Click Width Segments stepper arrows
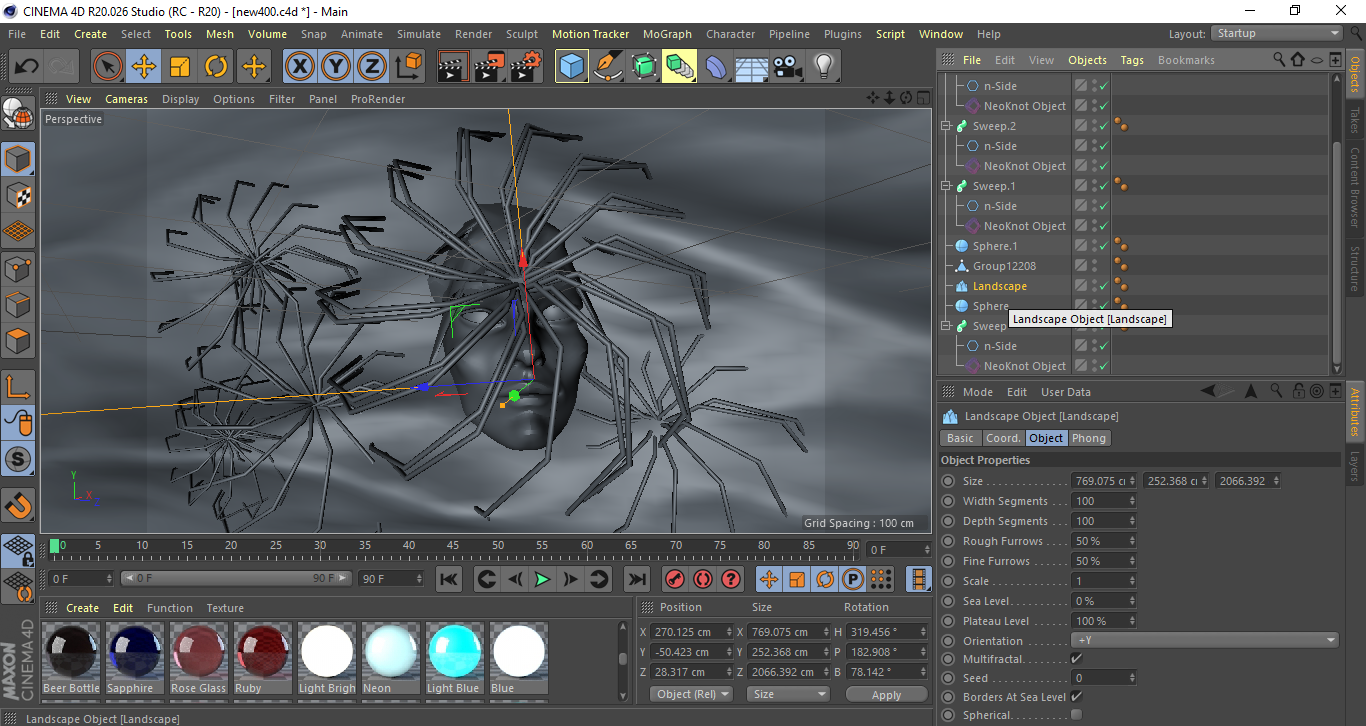This screenshot has height=726, width=1366. (1132, 501)
